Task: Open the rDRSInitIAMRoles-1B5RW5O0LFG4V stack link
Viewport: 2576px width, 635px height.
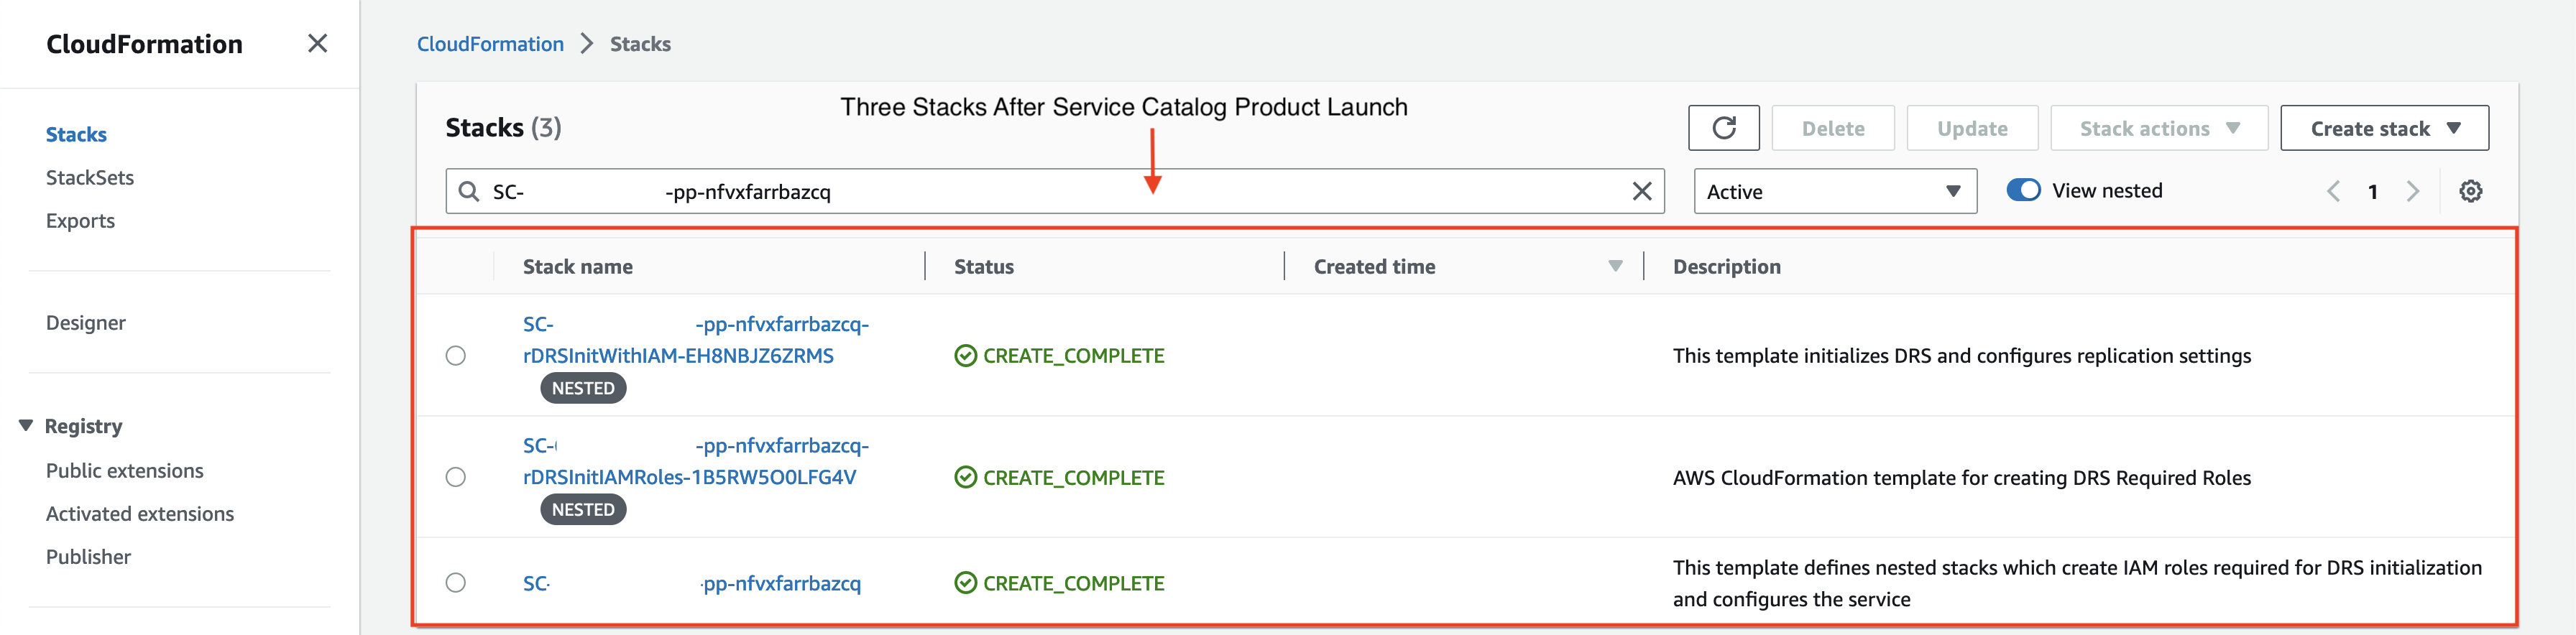Action: pos(696,461)
